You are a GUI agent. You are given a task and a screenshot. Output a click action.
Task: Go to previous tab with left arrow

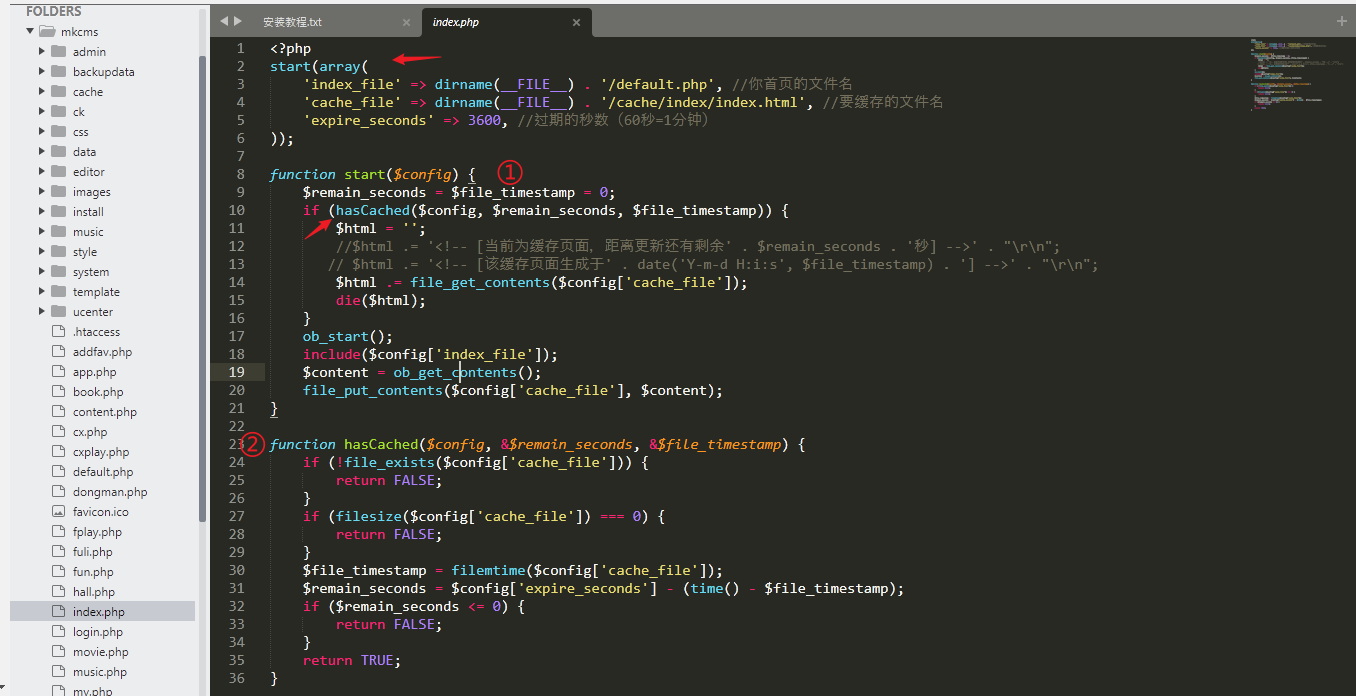click(x=224, y=21)
